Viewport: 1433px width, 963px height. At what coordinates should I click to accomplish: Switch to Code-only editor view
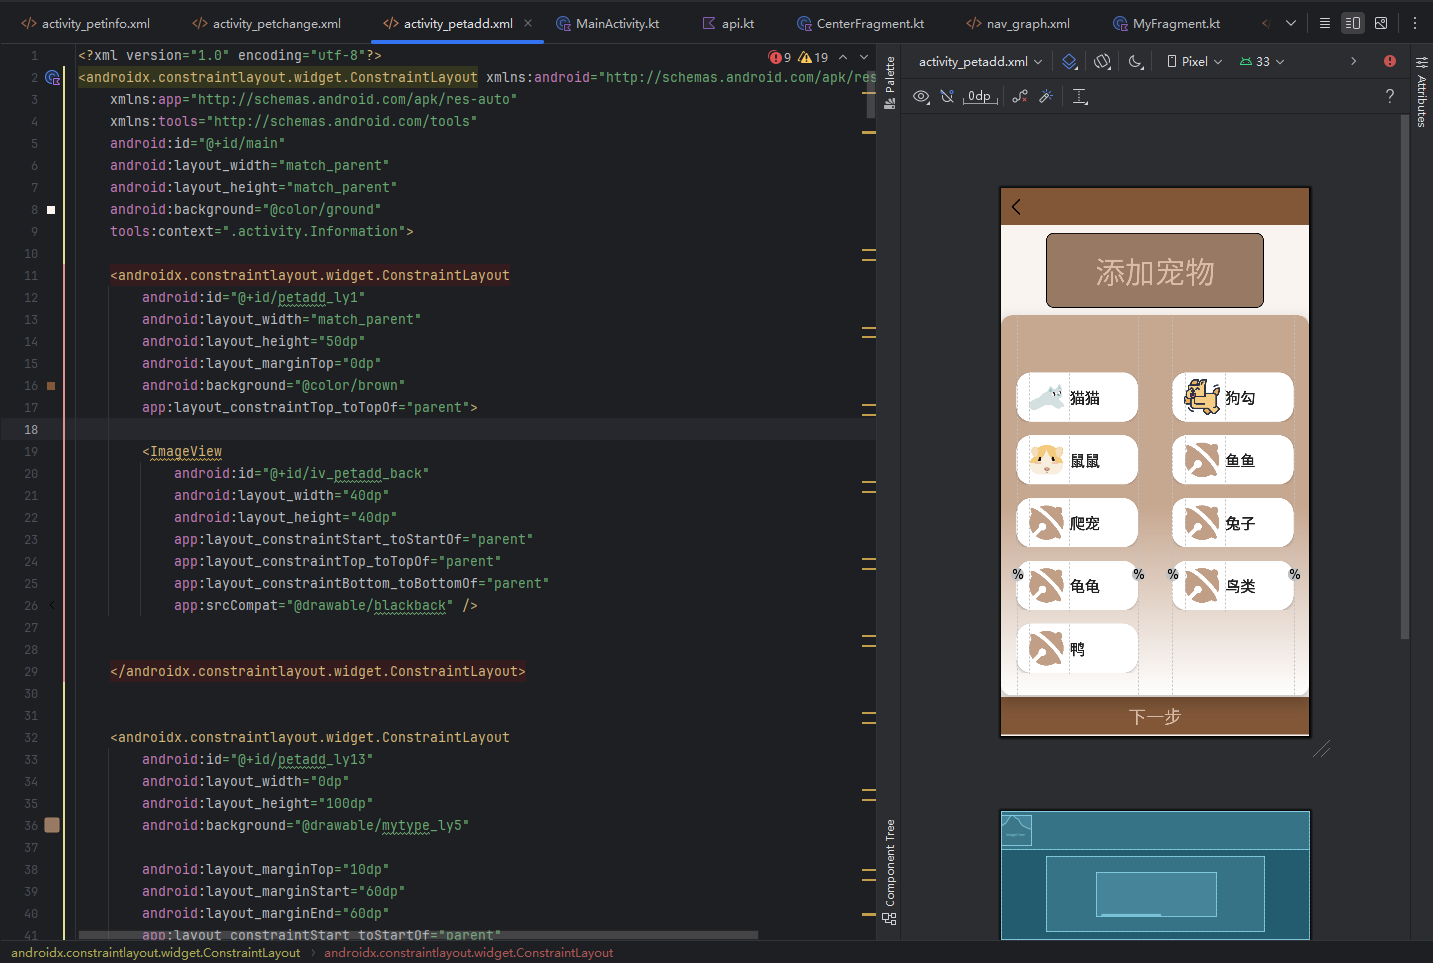click(1325, 23)
